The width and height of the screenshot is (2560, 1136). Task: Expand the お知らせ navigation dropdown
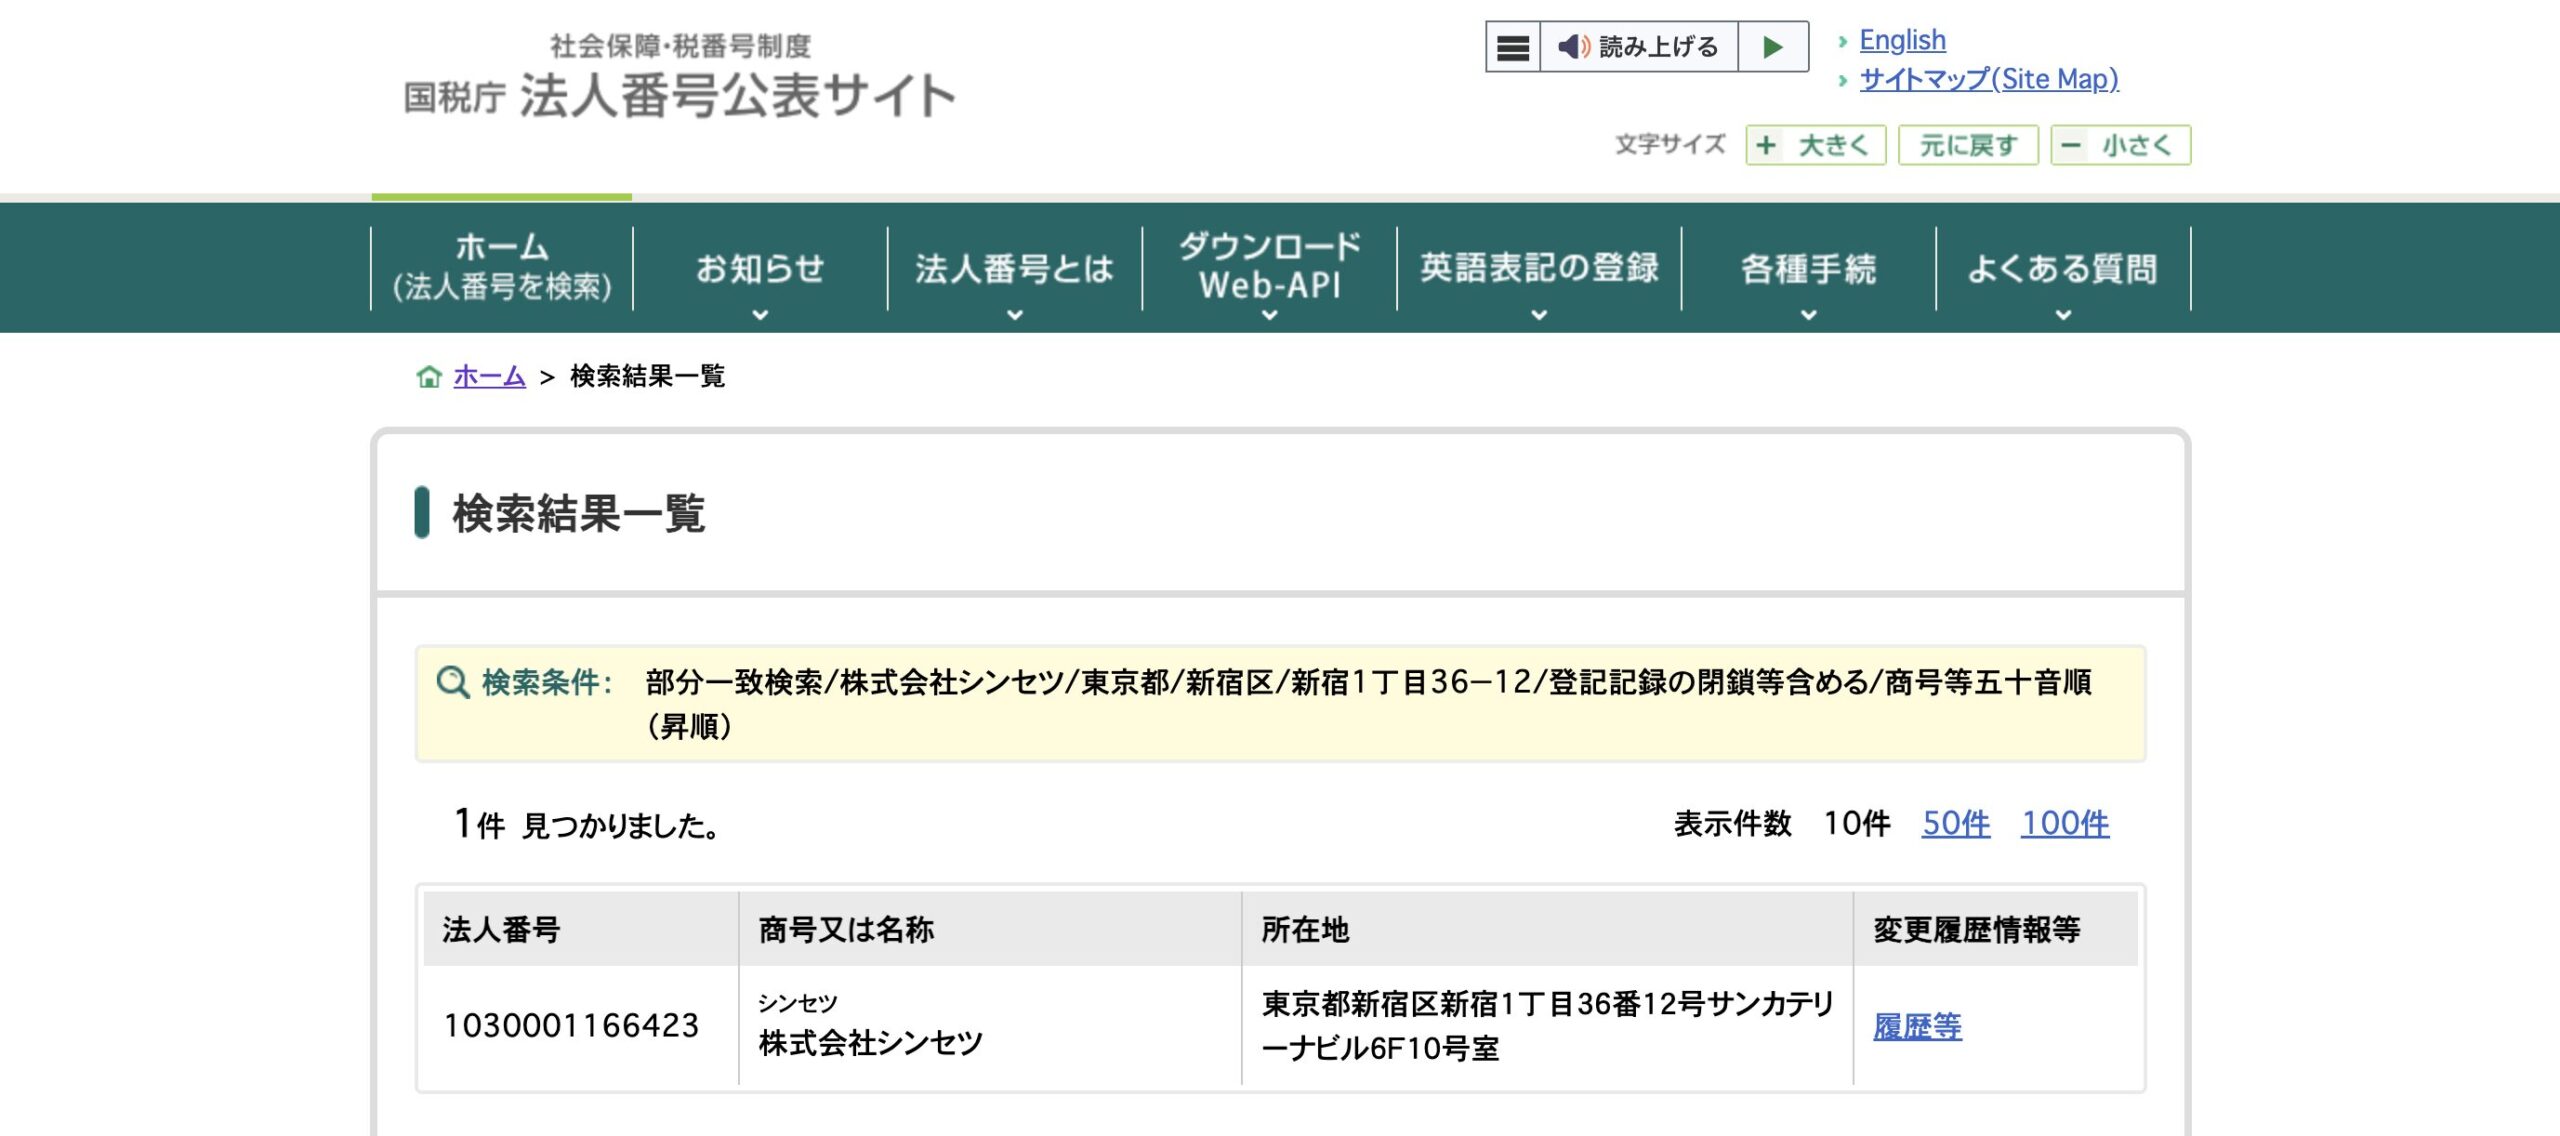click(x=761, y=268)
